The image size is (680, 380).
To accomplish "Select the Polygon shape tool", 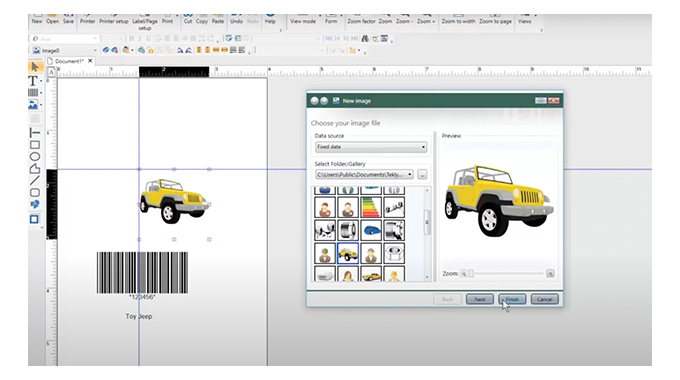I will pos(35,169).
